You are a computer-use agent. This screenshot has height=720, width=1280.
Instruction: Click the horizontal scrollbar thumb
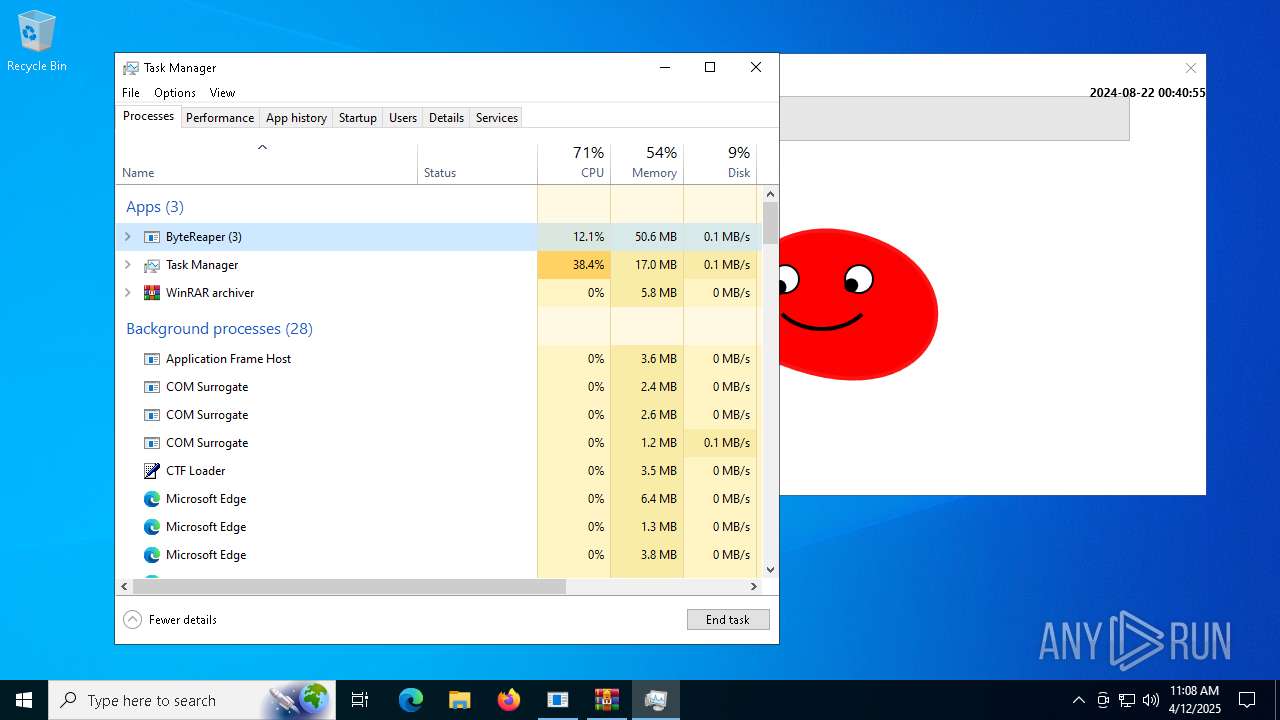349,587
